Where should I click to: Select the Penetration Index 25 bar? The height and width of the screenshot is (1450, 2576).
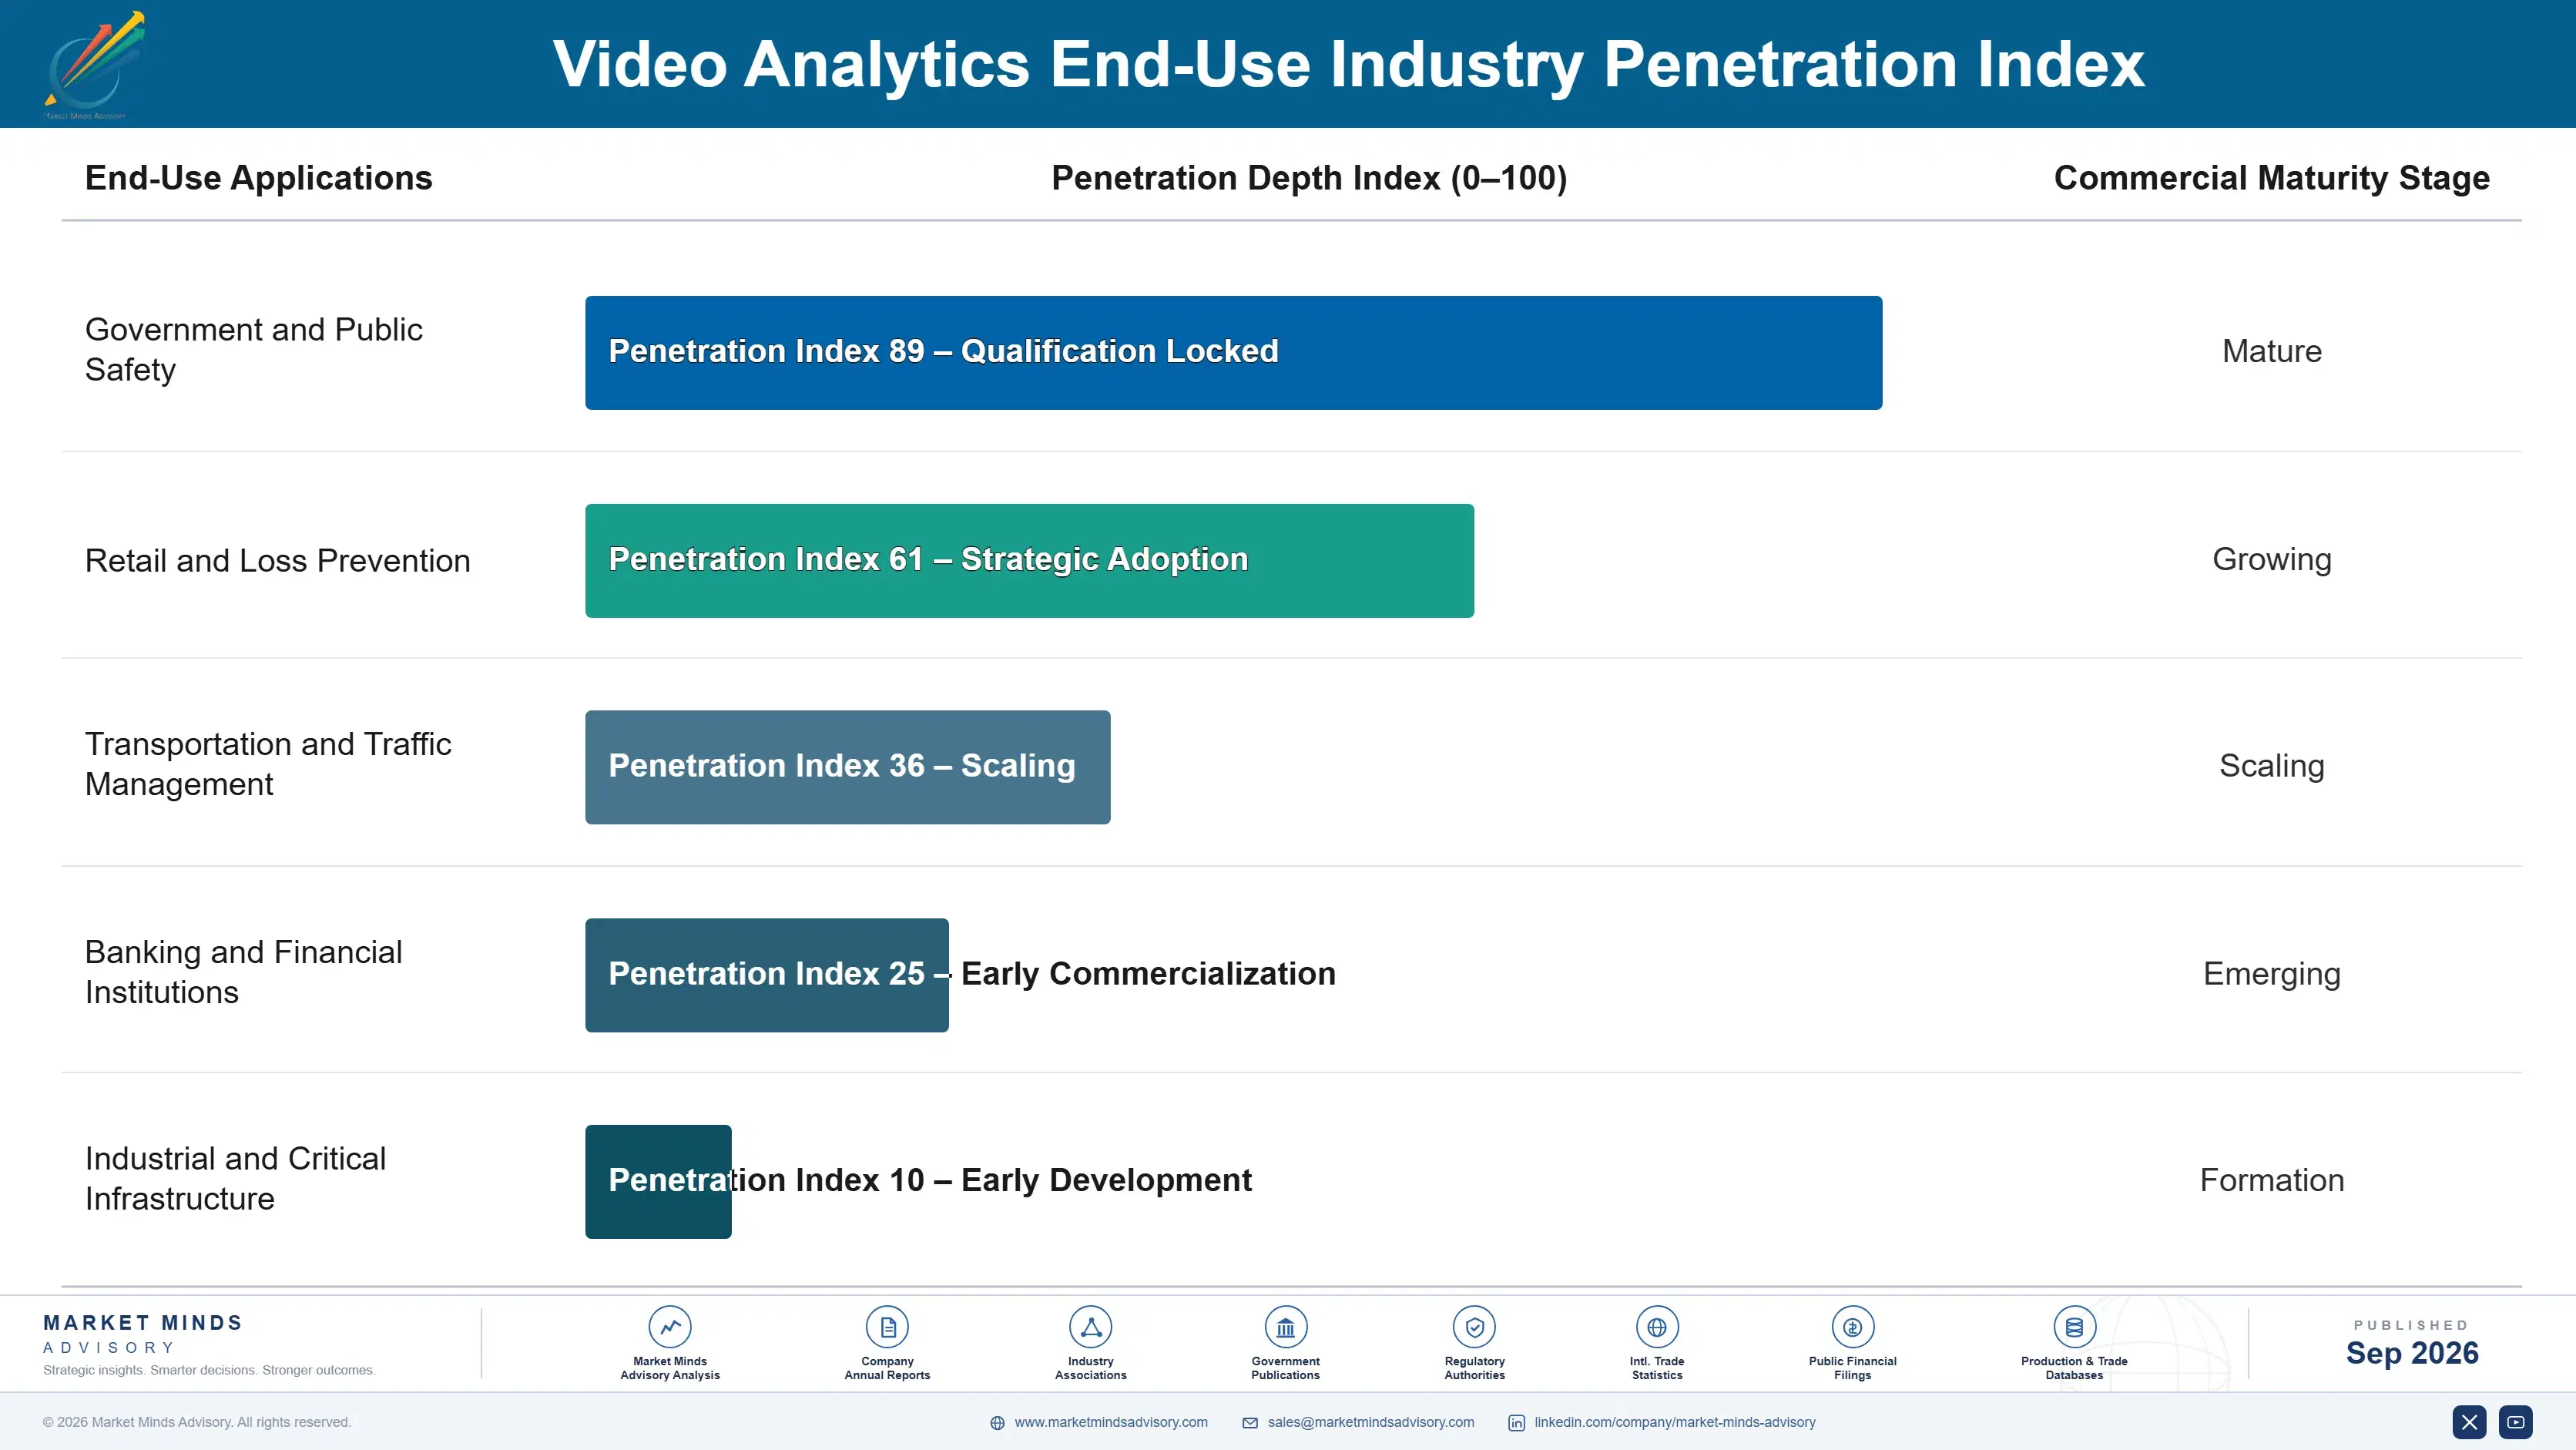point(766,975)
